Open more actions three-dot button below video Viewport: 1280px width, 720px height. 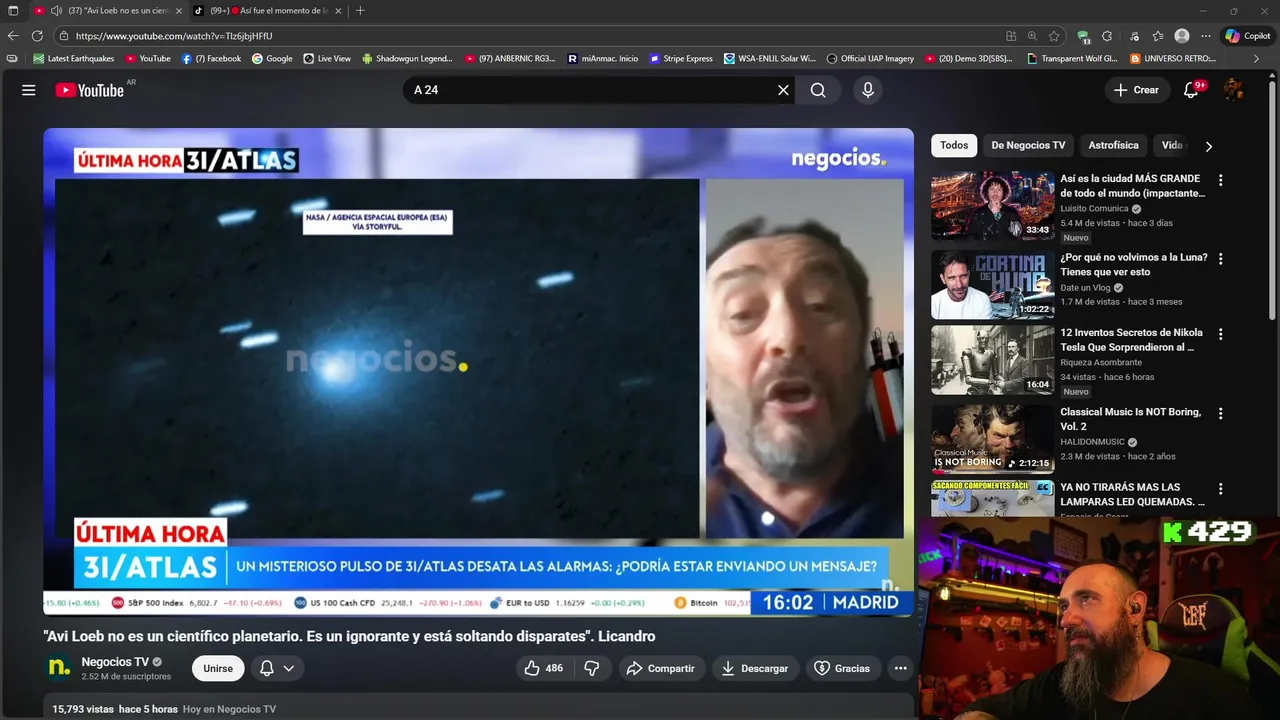pyautogui.click(x=900, y=668)
